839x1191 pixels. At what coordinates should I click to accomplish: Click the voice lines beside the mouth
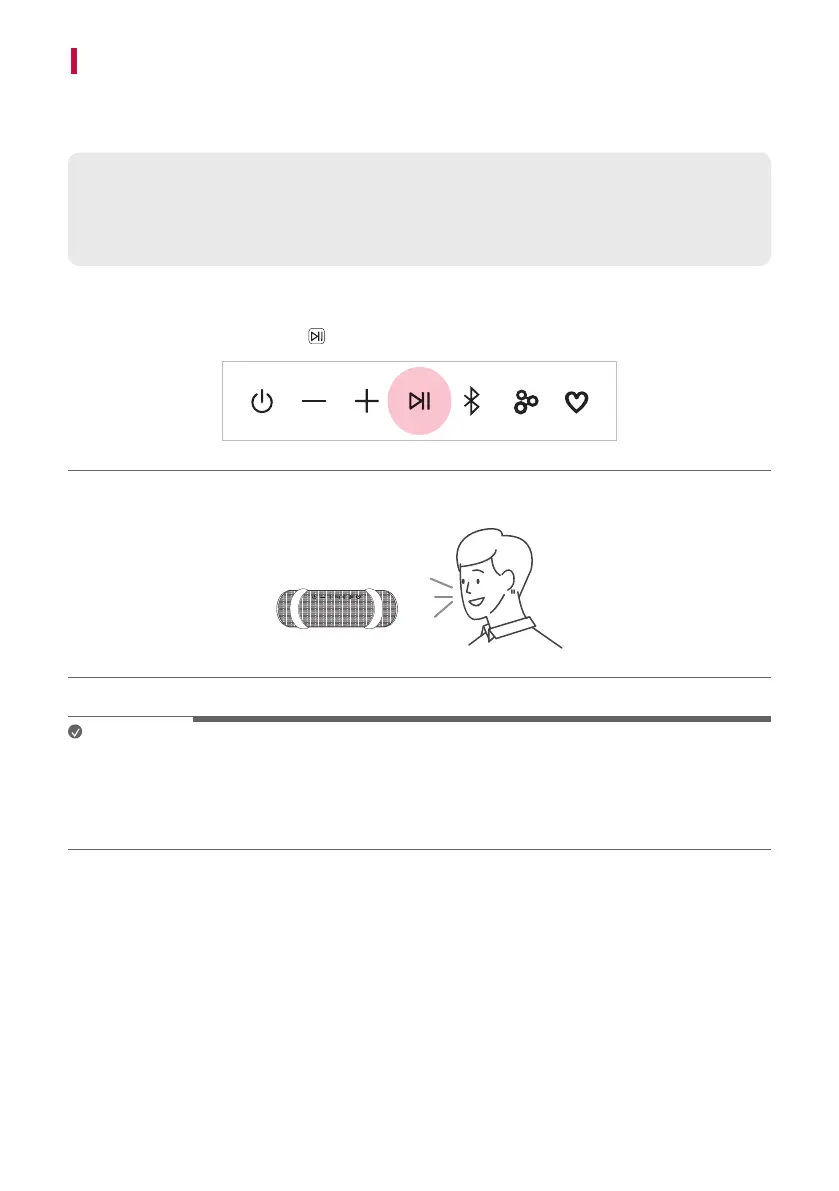coord(442,597)
